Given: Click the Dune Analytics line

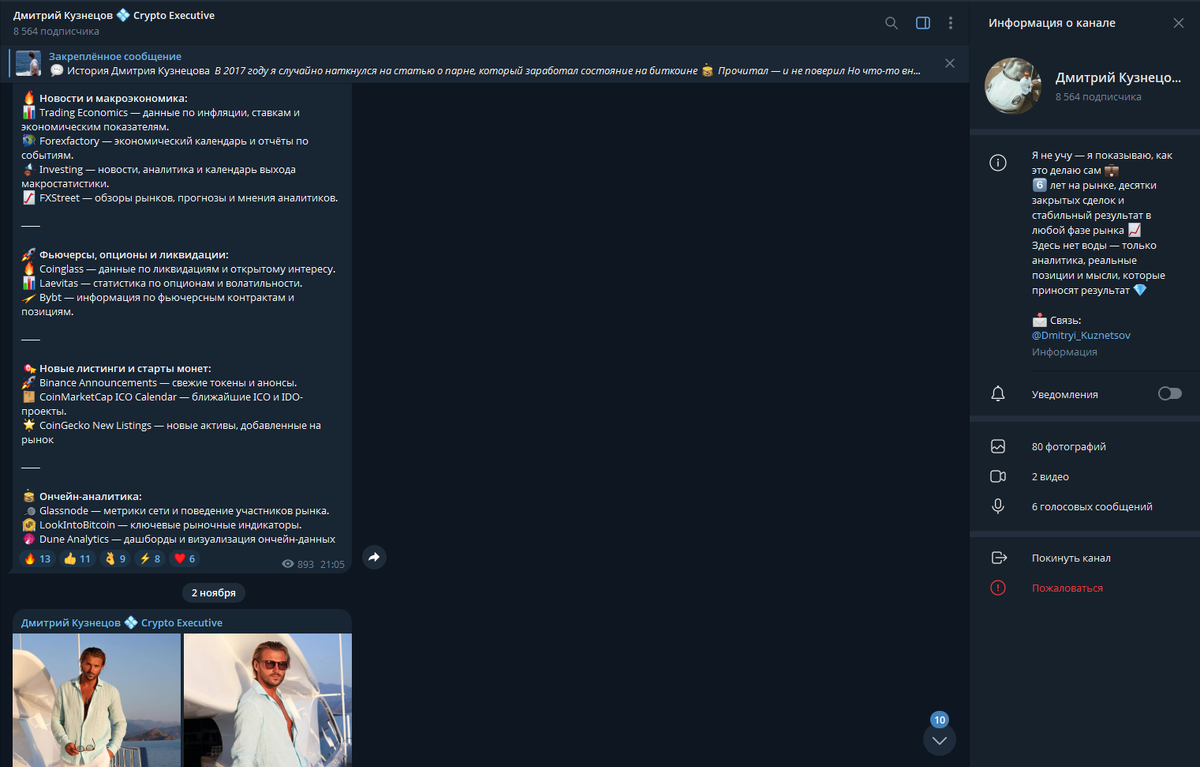Looking at the screenshot, I should (178, 539).
